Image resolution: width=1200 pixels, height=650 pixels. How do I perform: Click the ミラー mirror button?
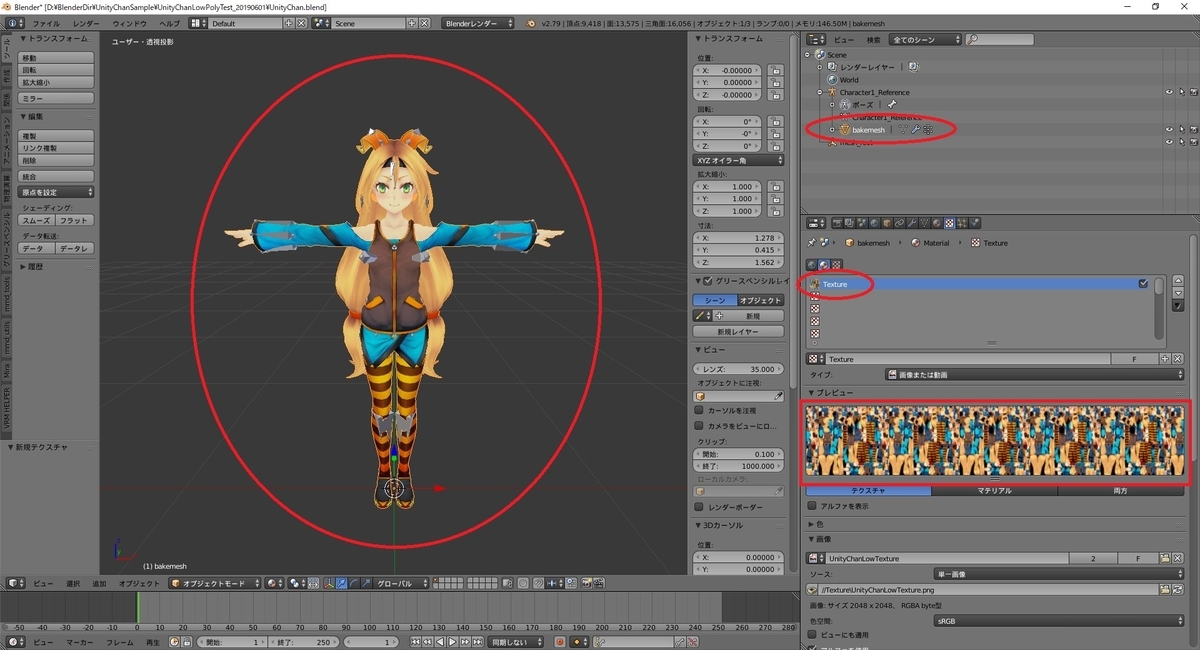pyautogui.click(x=57, y=98)
